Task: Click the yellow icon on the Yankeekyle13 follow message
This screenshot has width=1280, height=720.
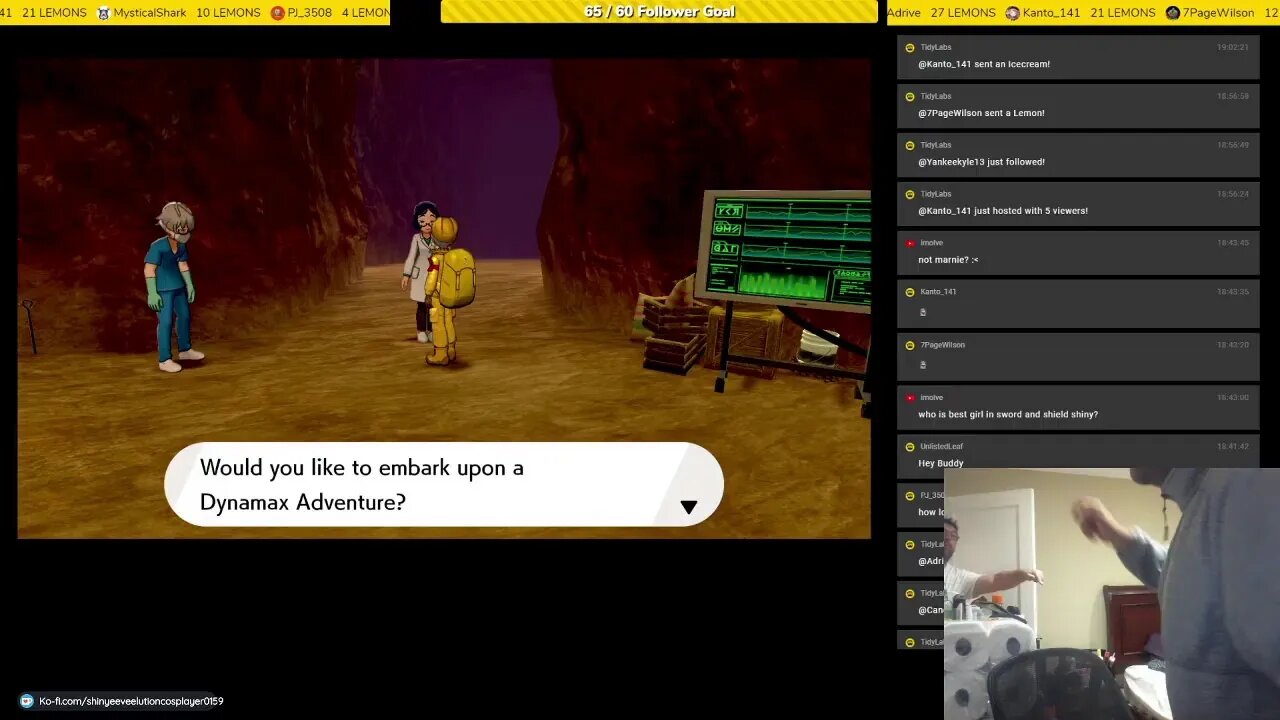Action: click(x=909, y=145)
